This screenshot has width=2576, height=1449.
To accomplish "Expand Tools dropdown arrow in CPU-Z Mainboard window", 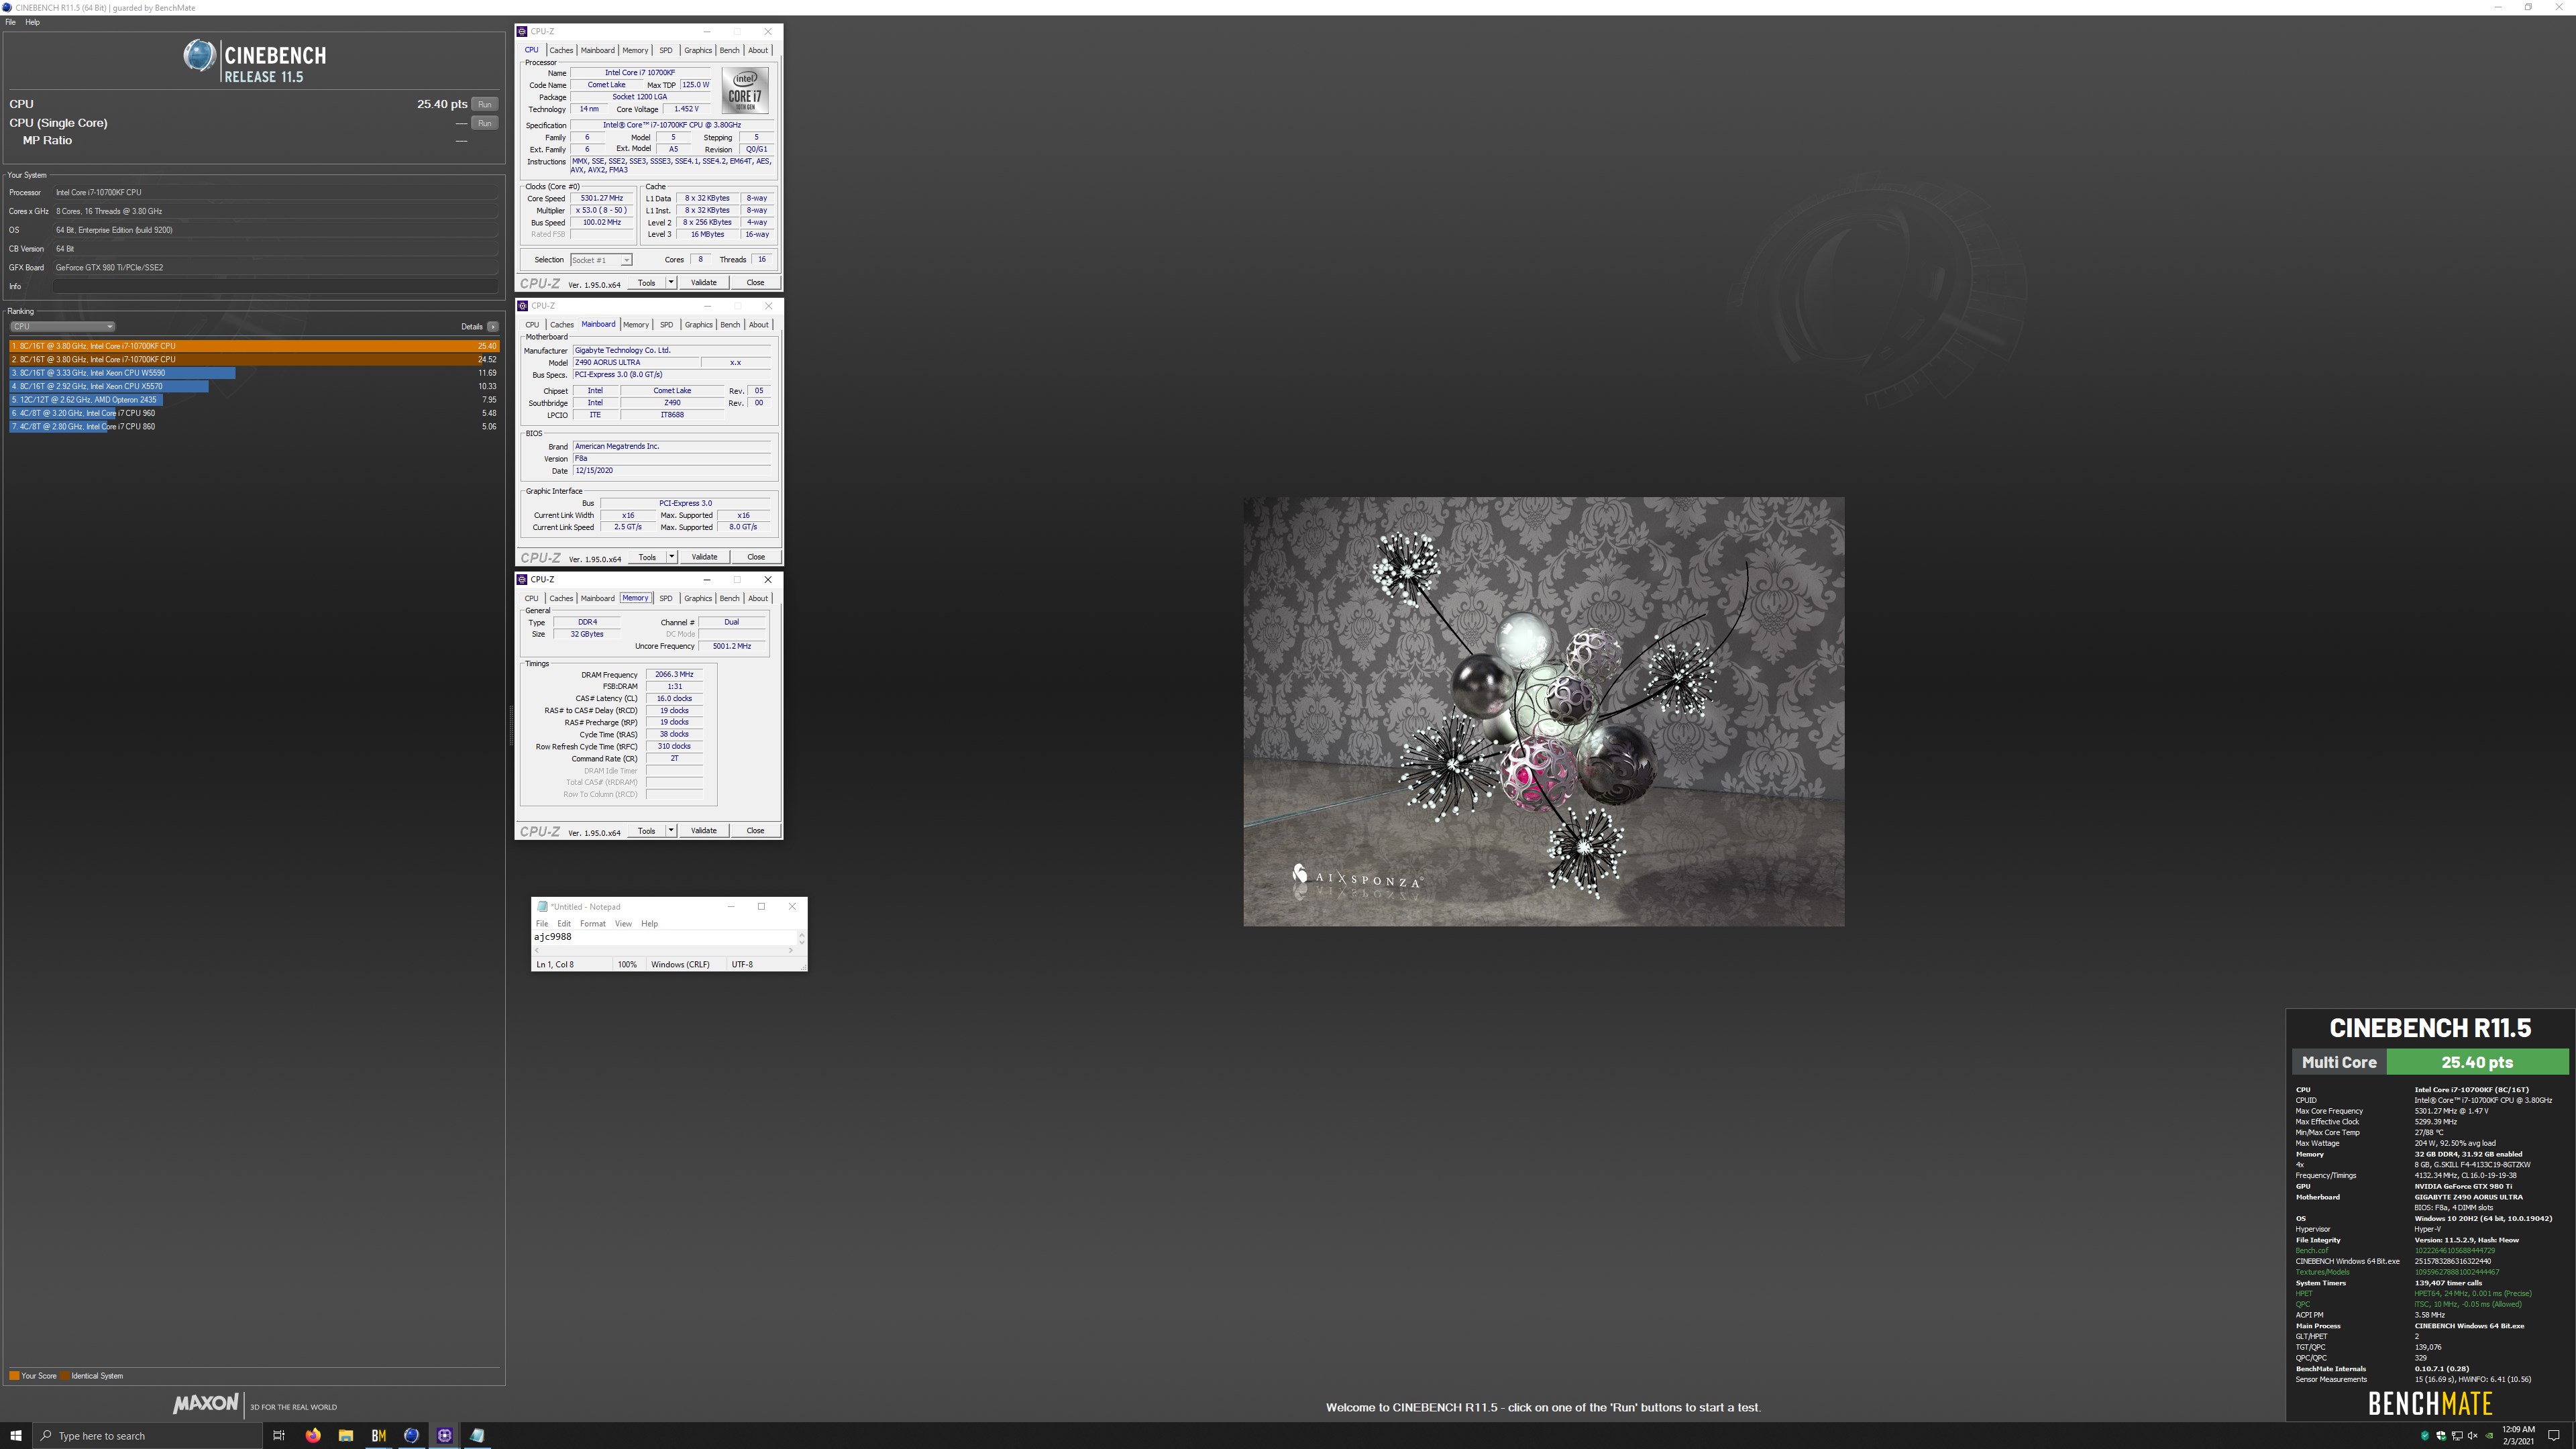I will tap(671, 557).
